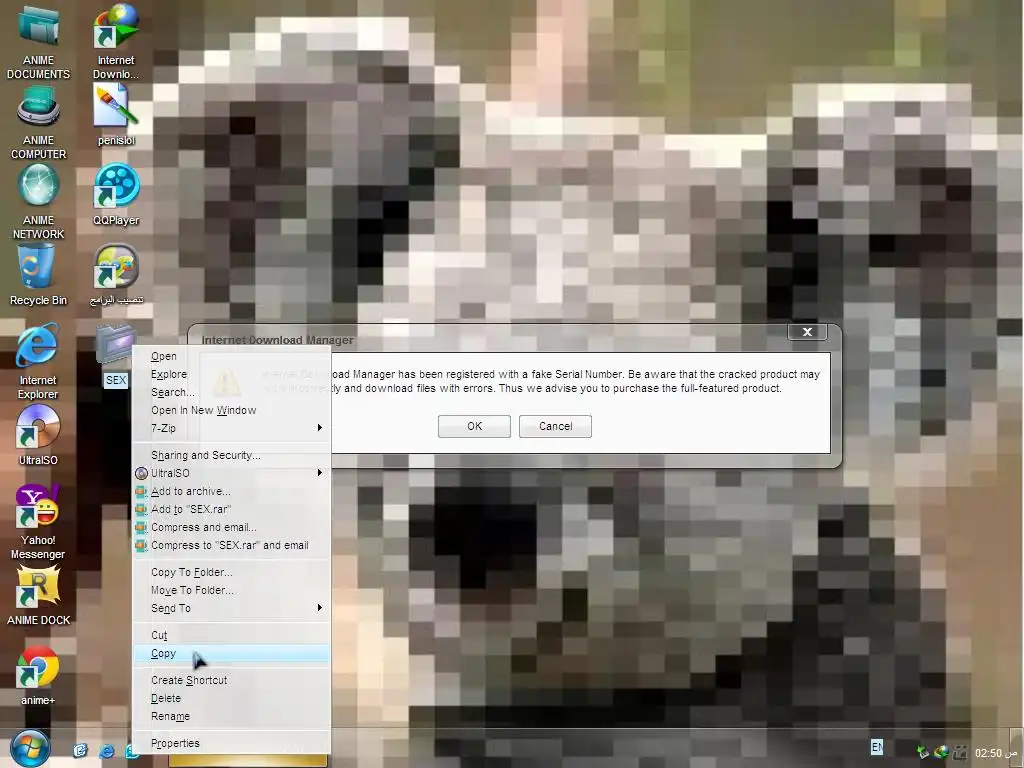Choose Copy To Folder... entry
The image size is (1024, 768).
(231, 572)
